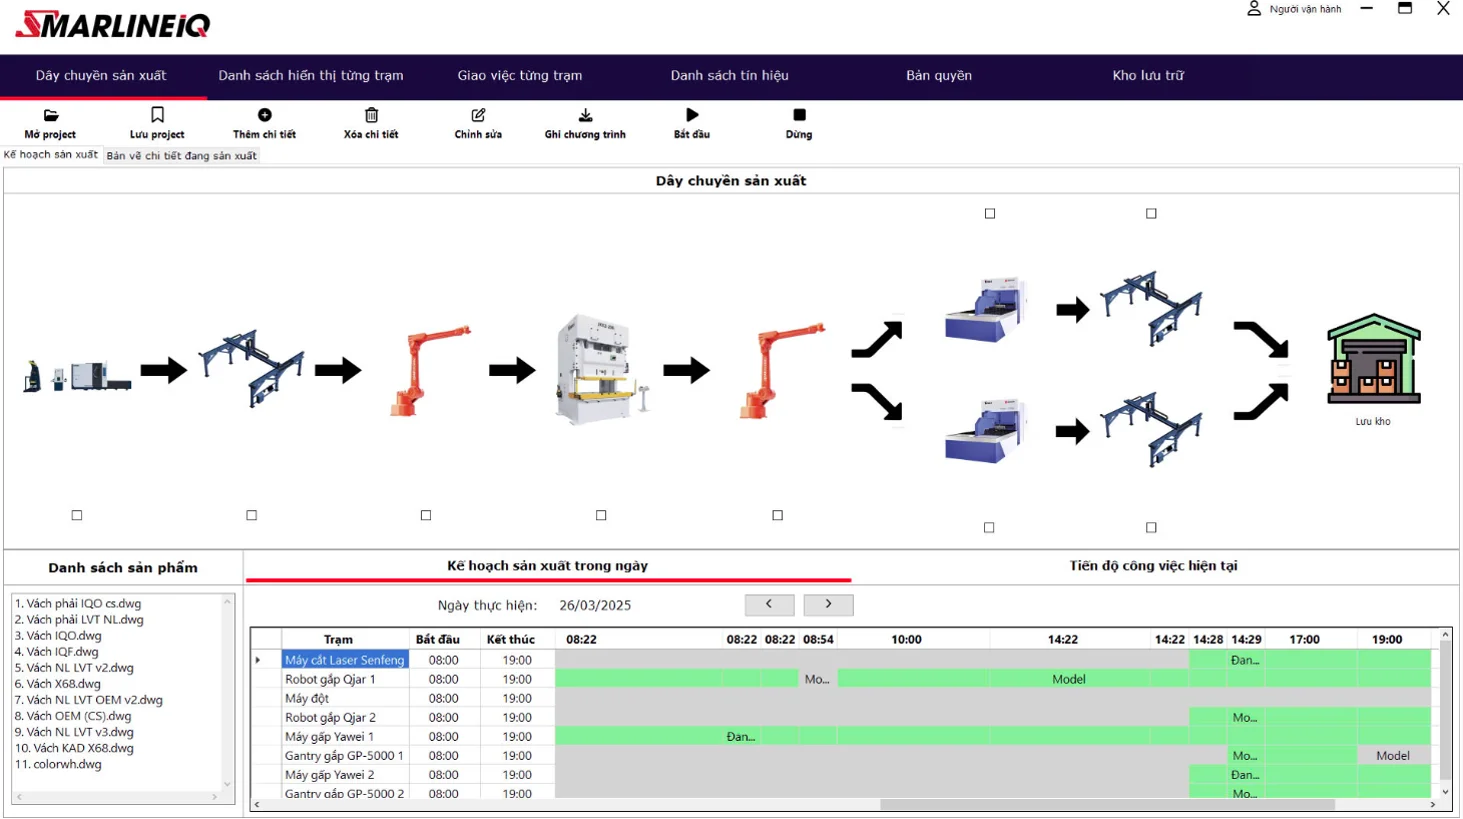Start the line with Bắt đầu play icon
The image size is (1463, 819).
point(692,115)
